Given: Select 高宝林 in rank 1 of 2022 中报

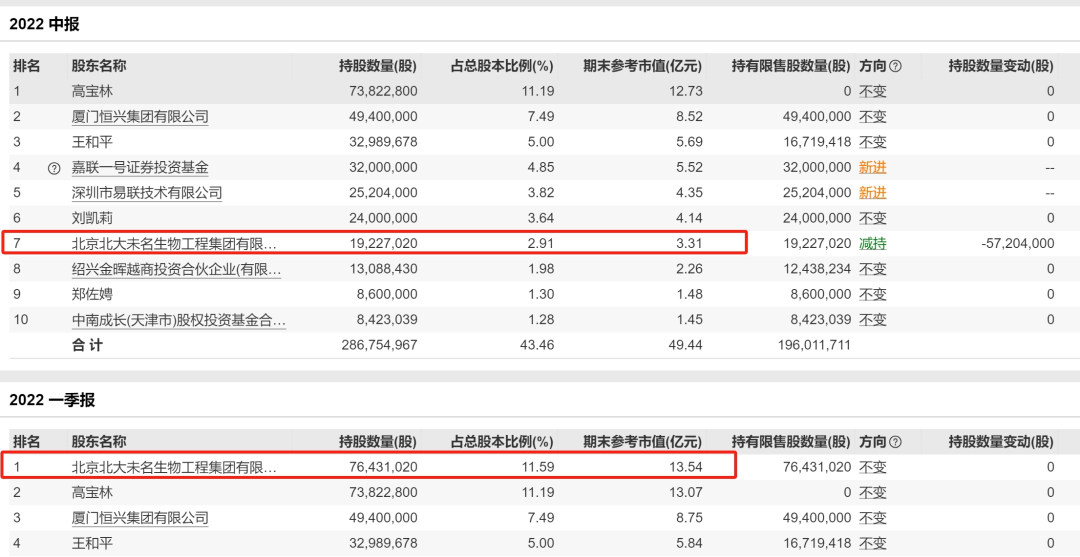Looking at the screenshot, I should pos(92,91).
